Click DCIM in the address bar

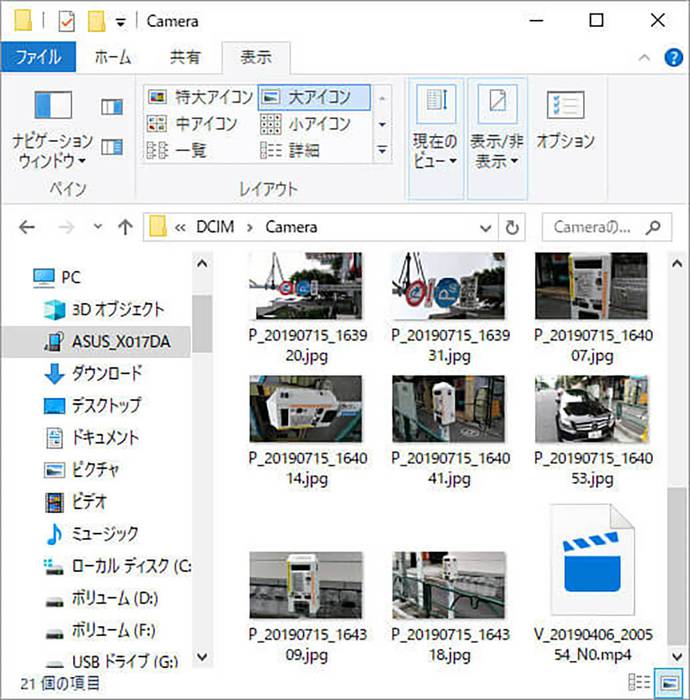click(215, 227)
